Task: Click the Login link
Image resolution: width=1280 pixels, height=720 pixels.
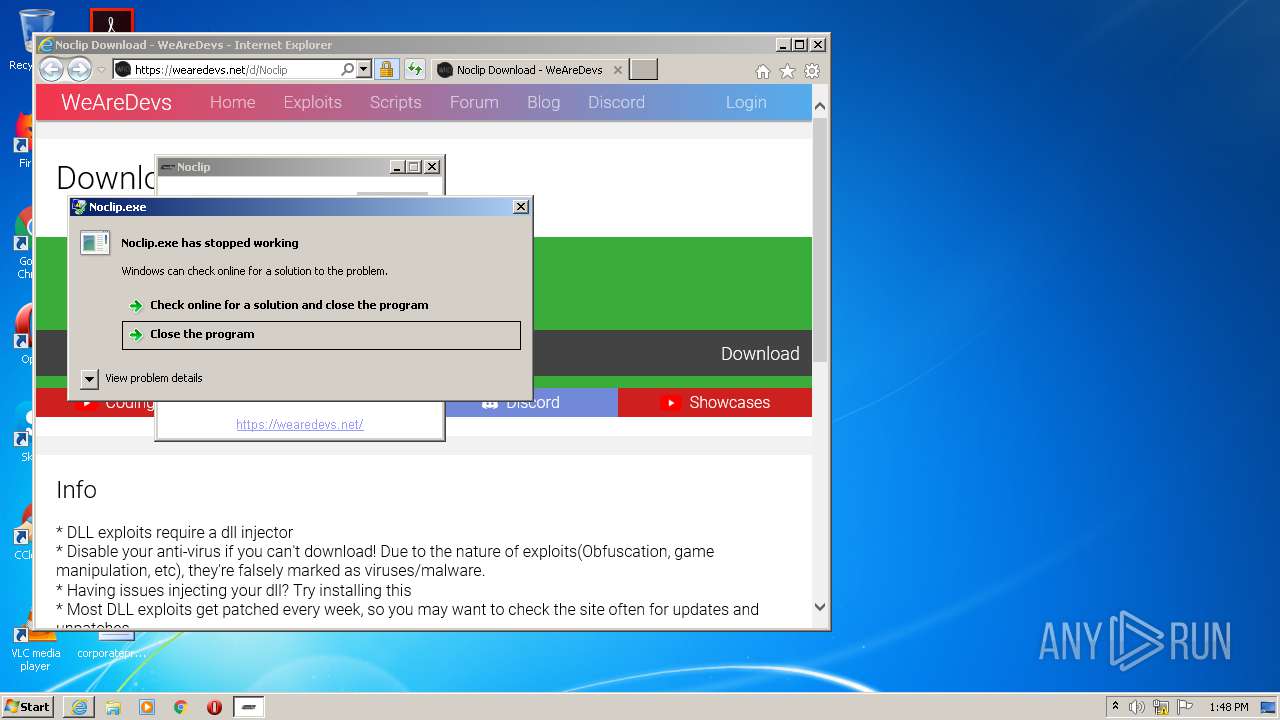Action: (746, 102)
